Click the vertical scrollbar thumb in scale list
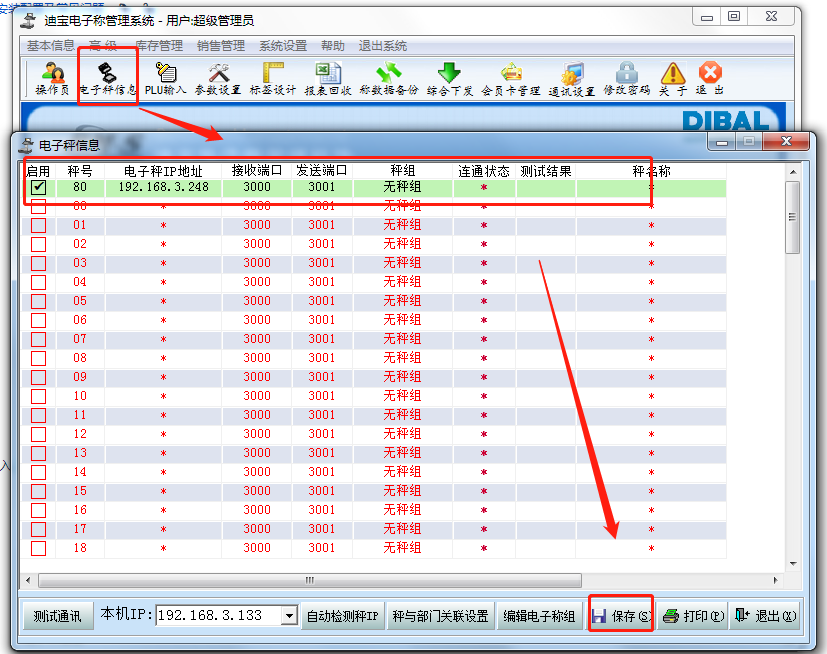The width and height of the screenshot is (827, 654). [x=792, y=217]
